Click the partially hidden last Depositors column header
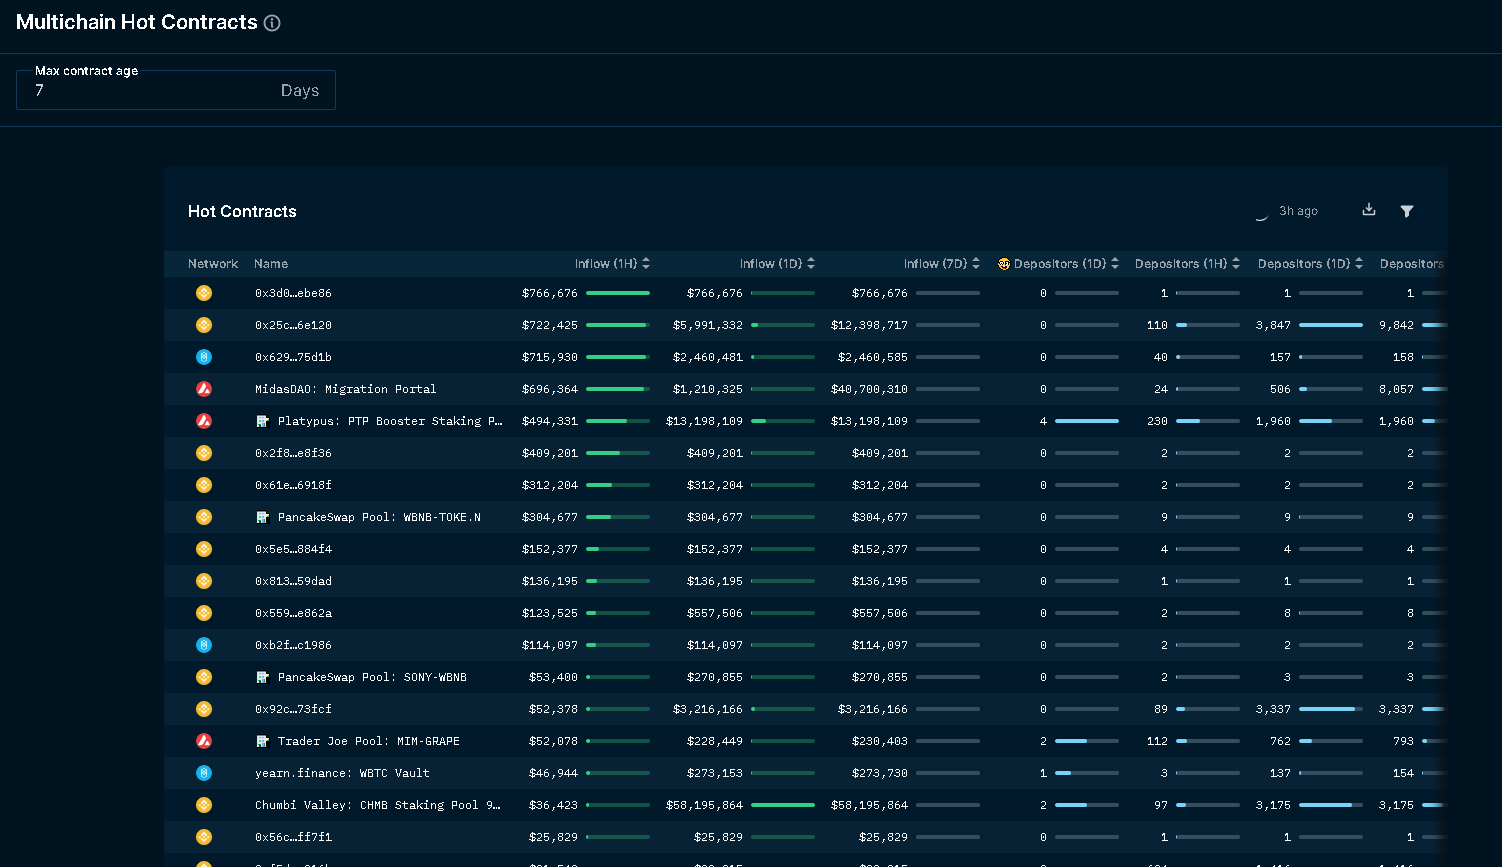This screenshot has height=867, width=1502. coord(1412,264)
